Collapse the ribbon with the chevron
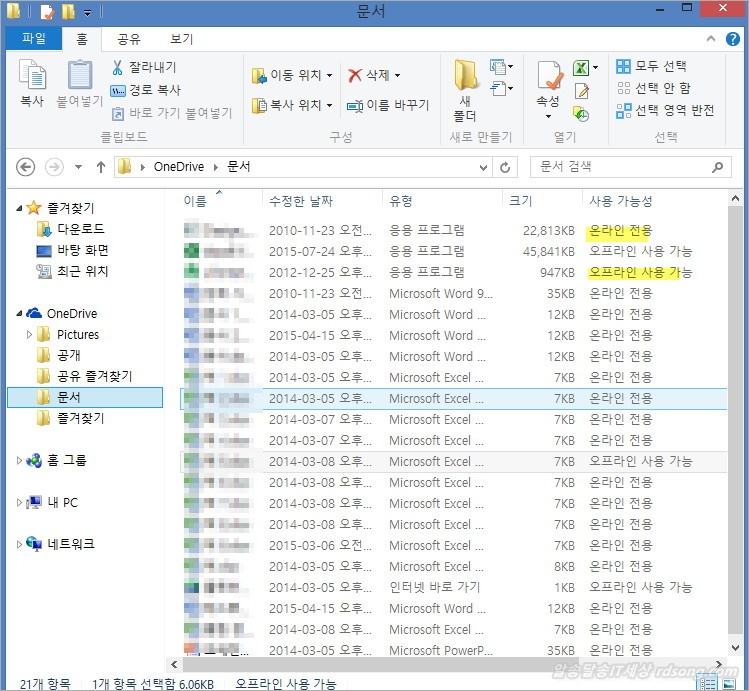 [711, 39]
